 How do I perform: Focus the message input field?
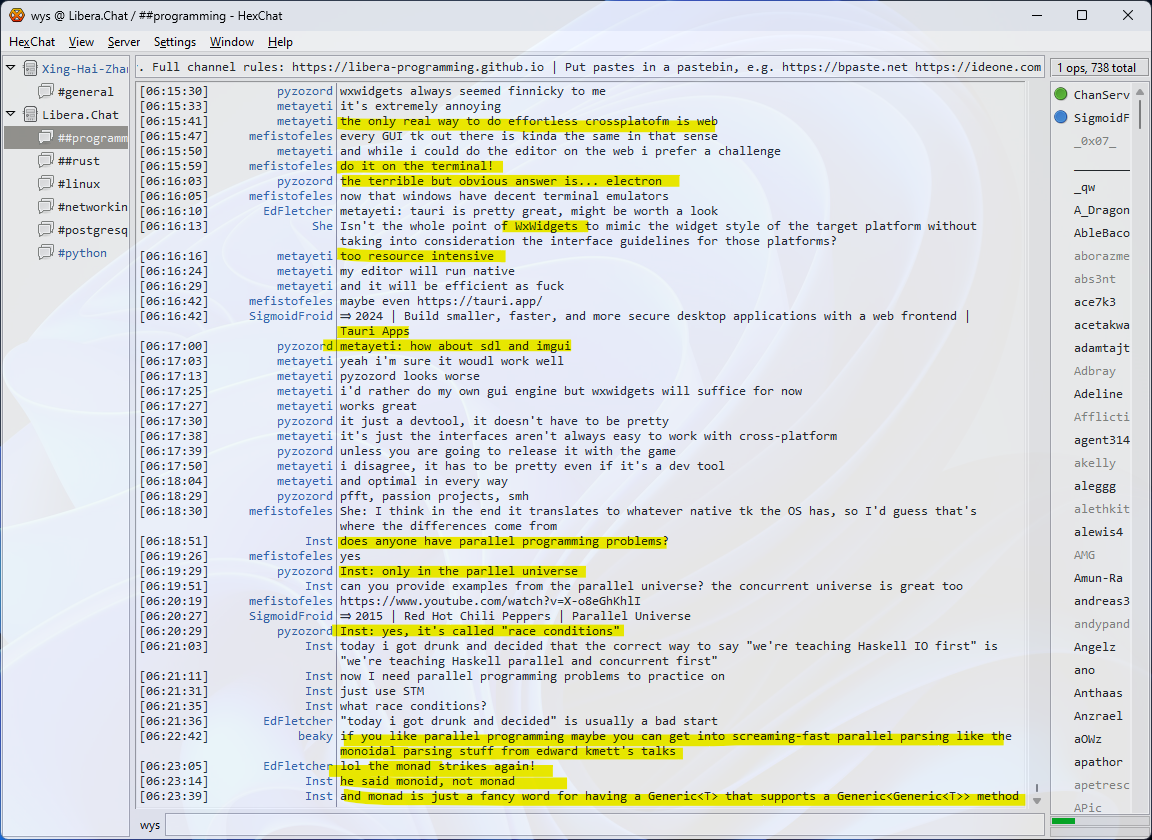coord(600,825)
